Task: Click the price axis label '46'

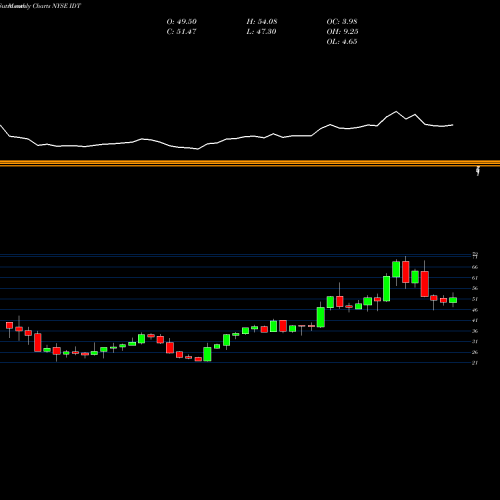Action: [x=475, y=310]
